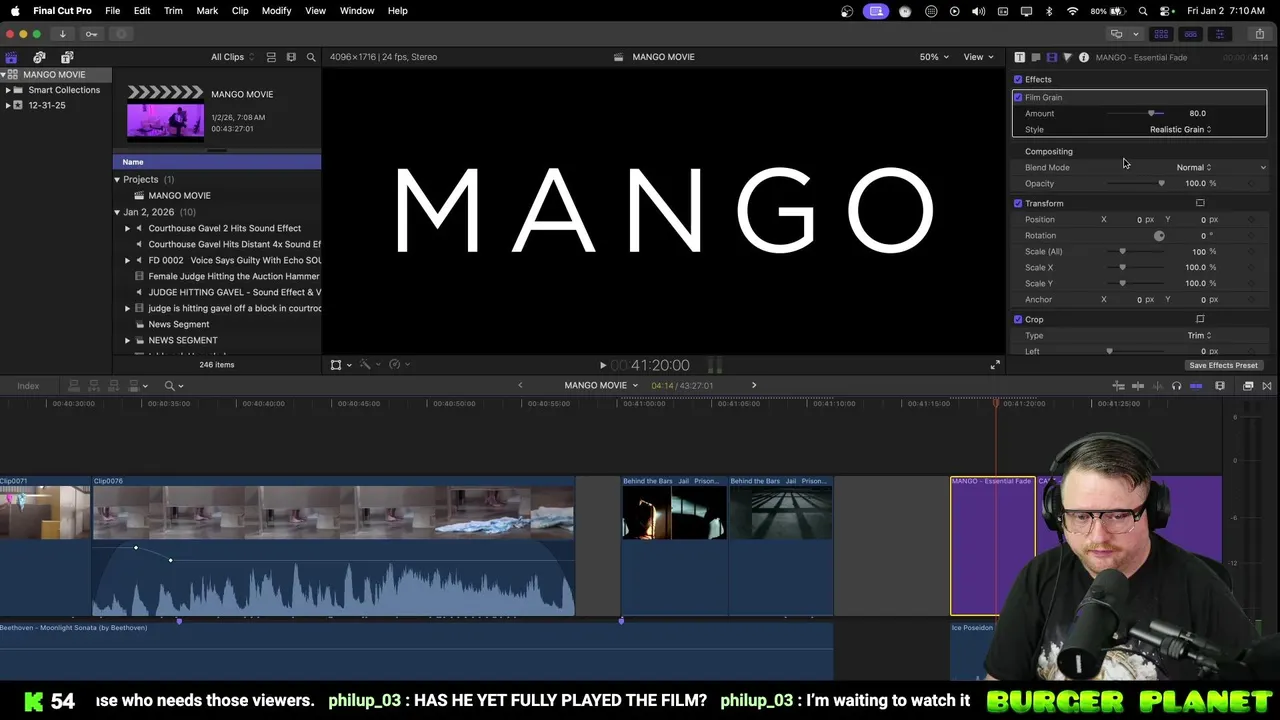
Task: Disable the Transform checkbox
Action: [1018, 203]
